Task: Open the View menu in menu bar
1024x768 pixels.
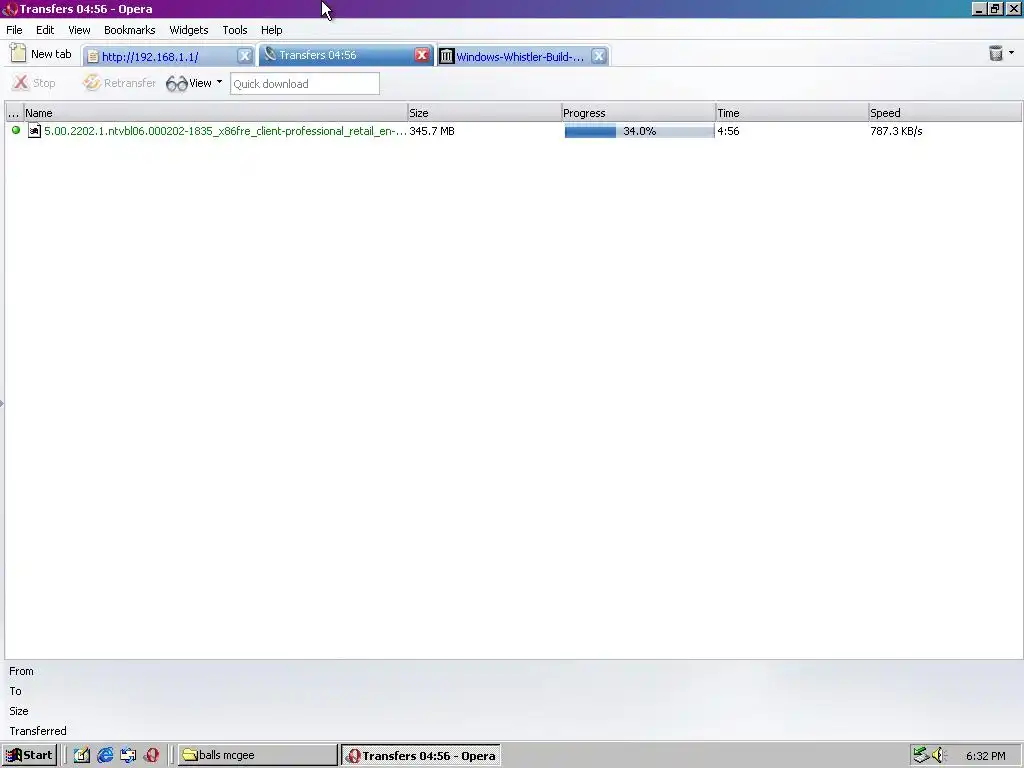Action: [79, 30]
